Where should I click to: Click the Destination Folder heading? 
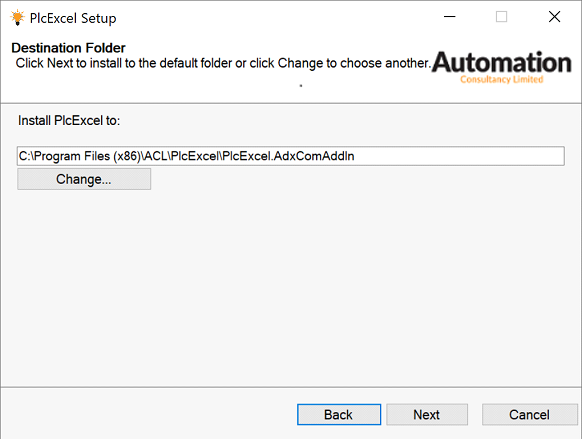click(68, 48)
